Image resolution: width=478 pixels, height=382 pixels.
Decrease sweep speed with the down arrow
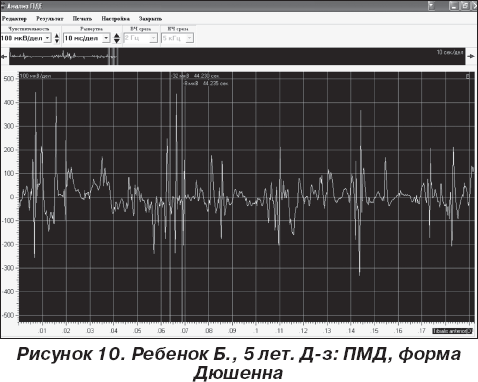pos(117,41)
